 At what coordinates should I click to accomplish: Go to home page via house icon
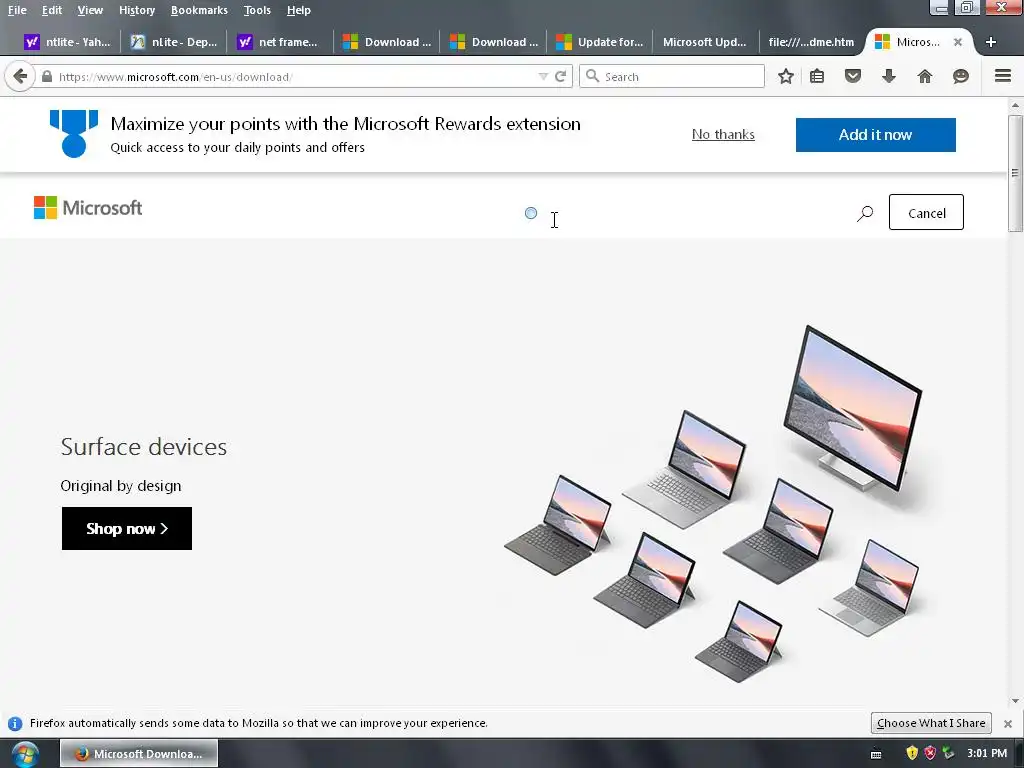pos(925,76)
